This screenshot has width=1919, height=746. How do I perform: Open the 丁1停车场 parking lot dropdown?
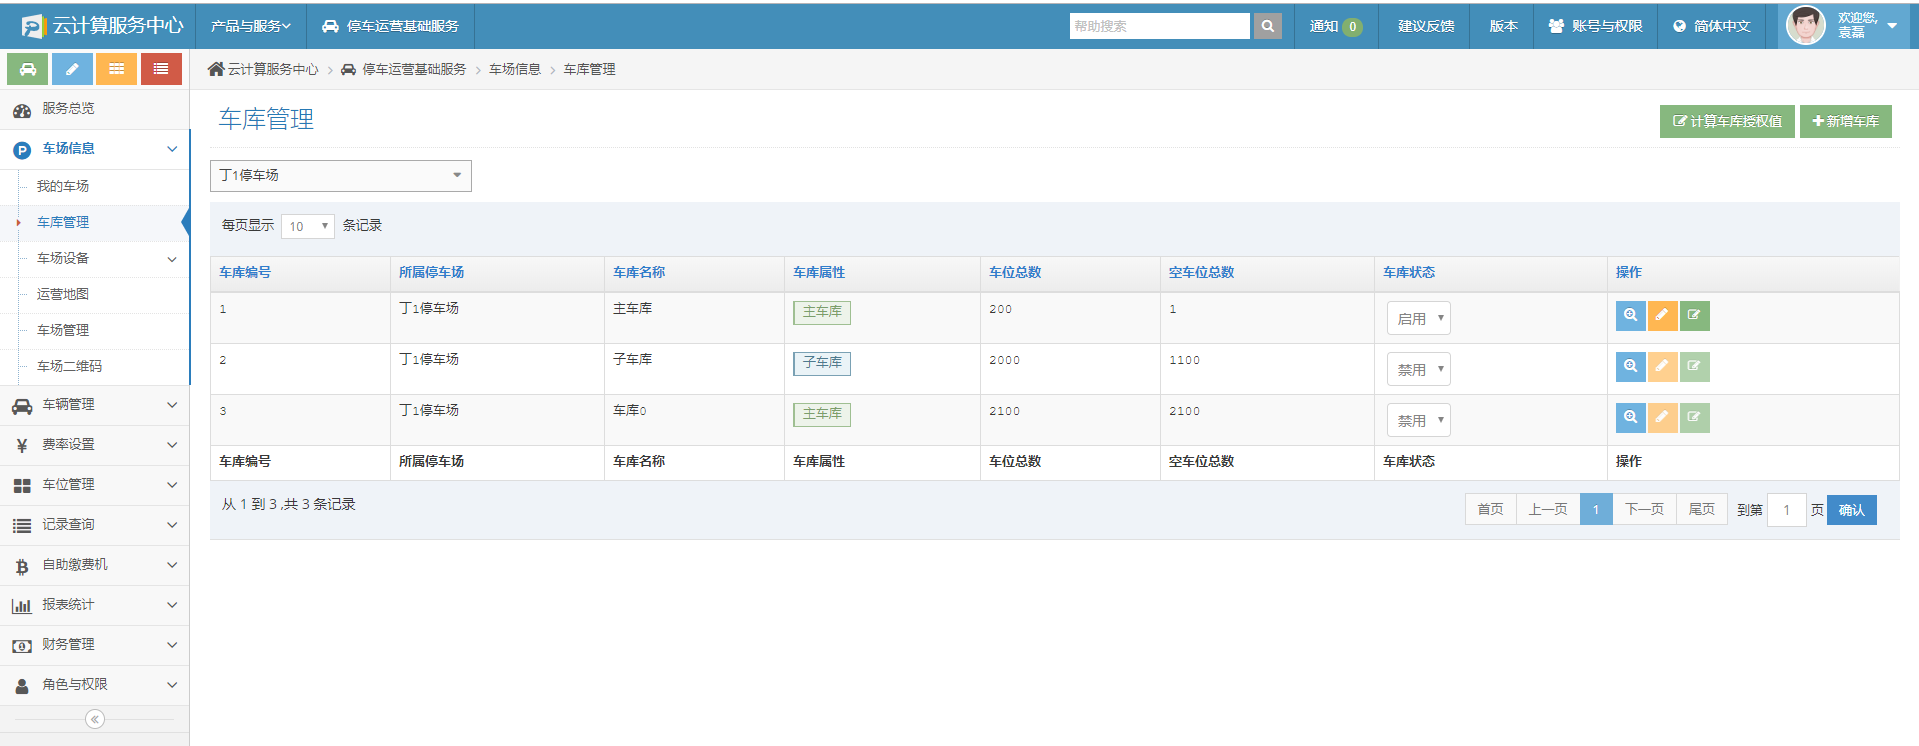click(340, 176)
